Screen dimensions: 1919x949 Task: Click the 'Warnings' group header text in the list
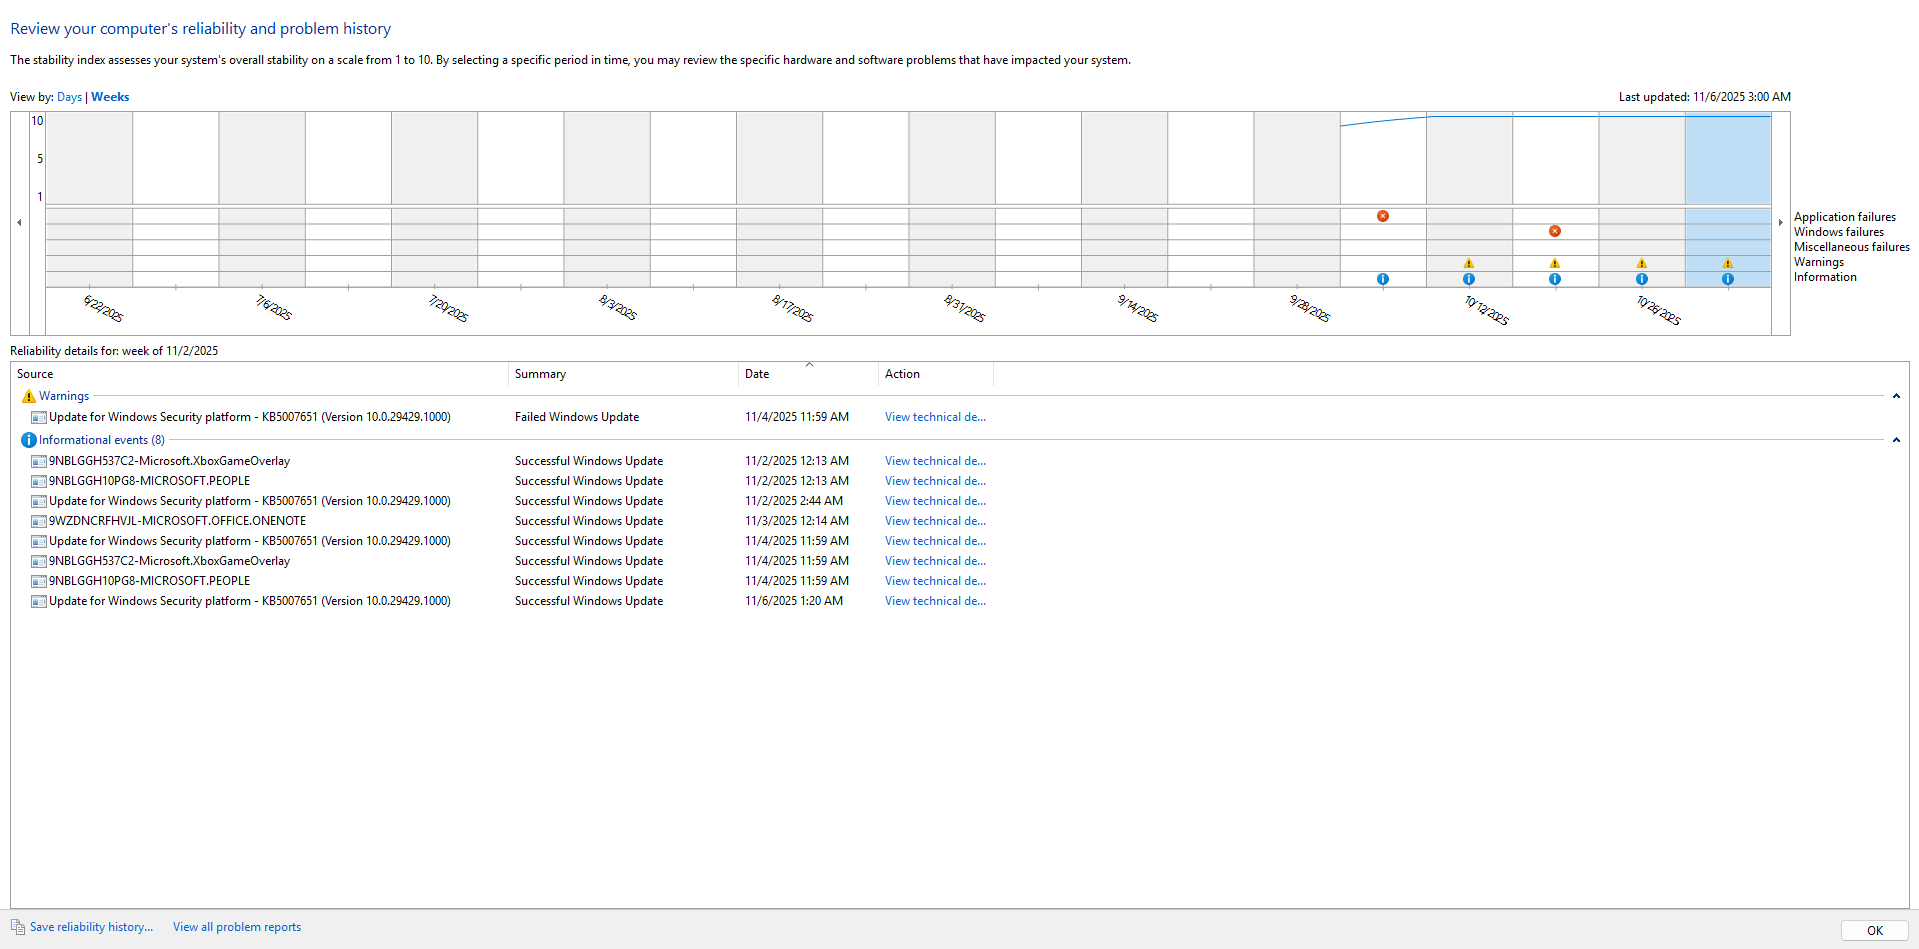64,396
